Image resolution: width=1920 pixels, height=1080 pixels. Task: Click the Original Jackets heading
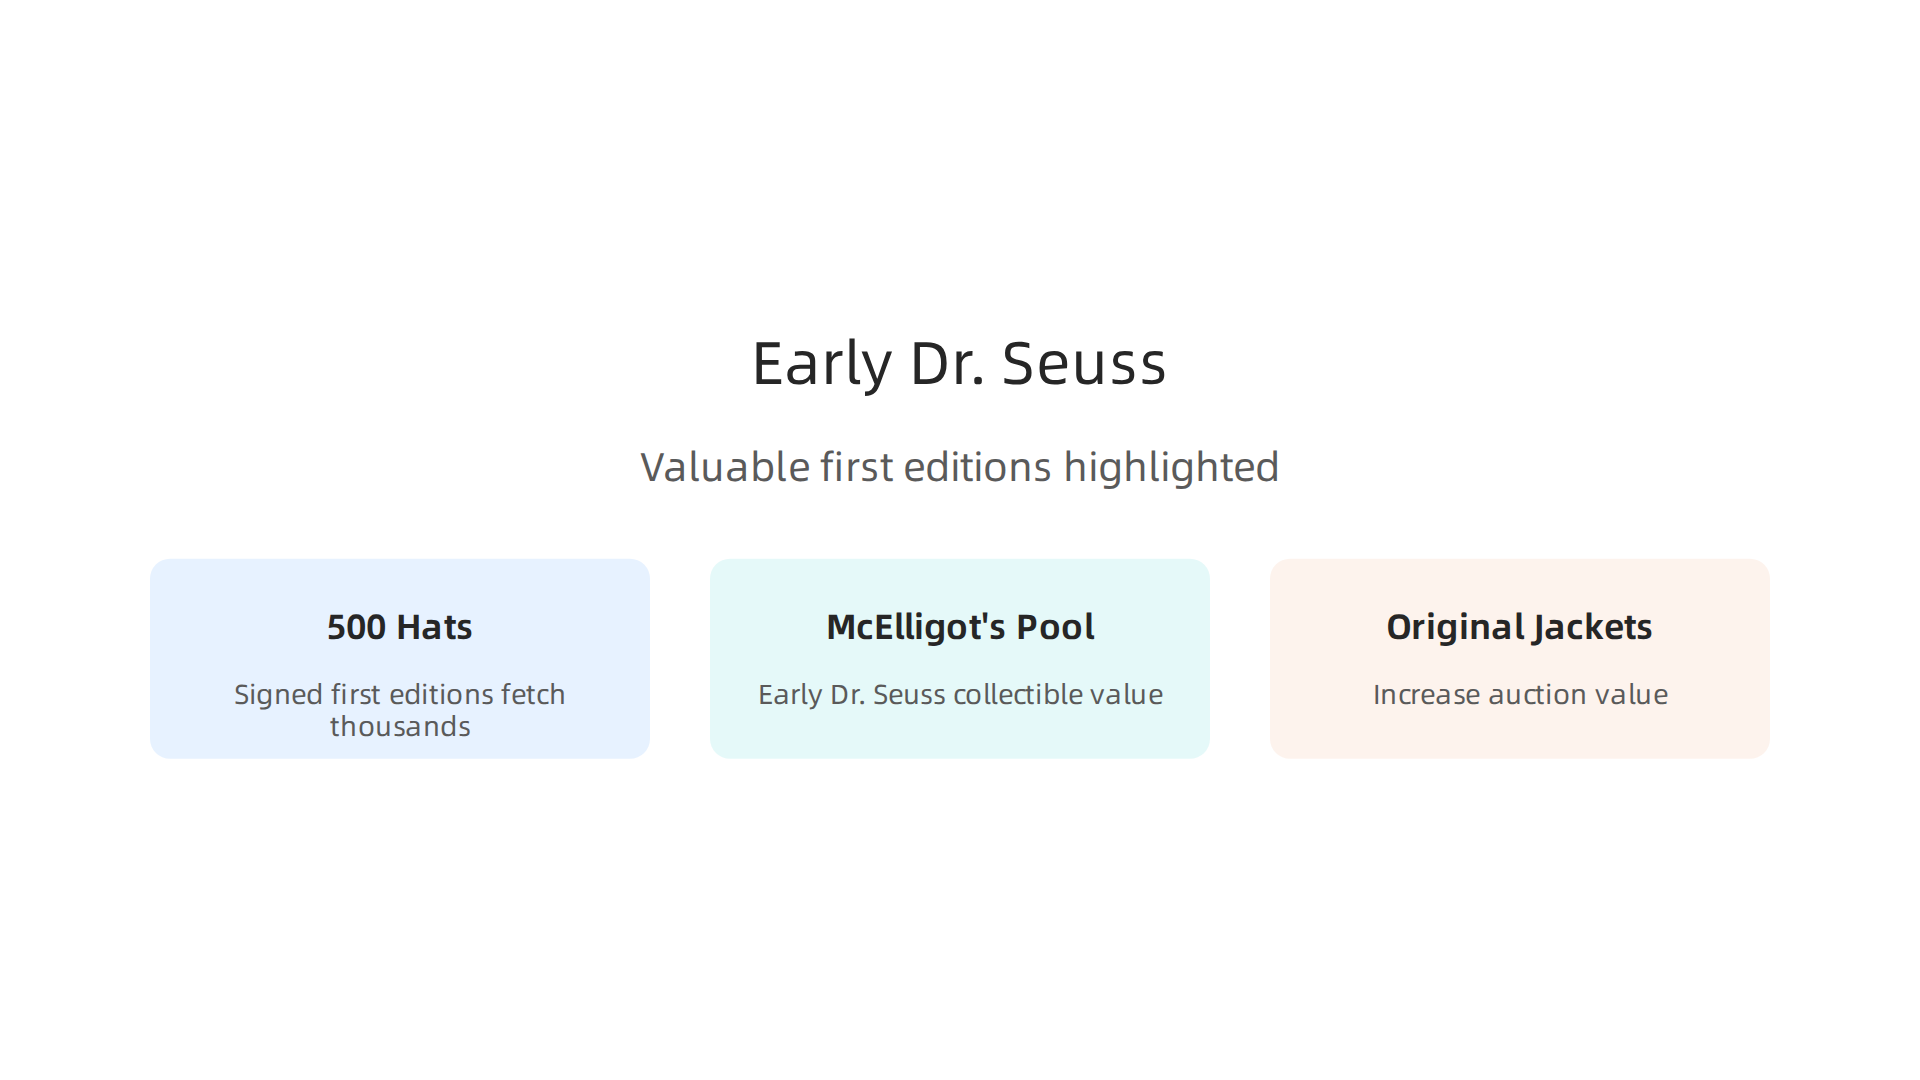tap(1519, 627)
